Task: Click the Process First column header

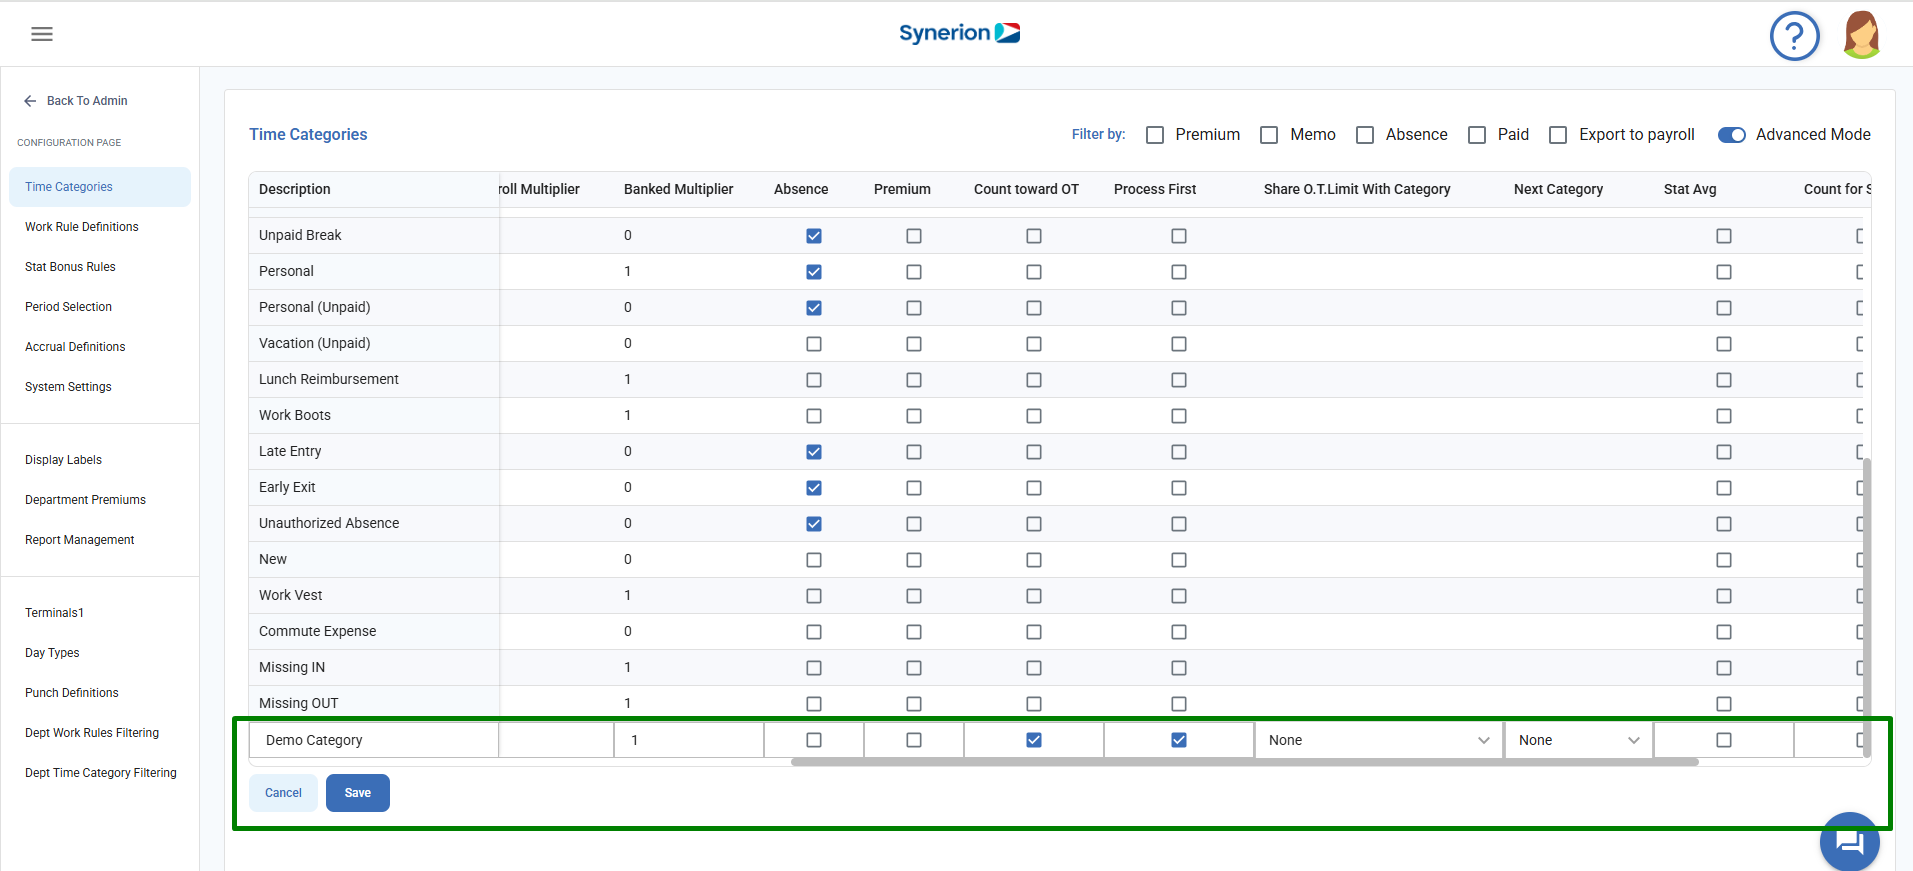Action: 1155,189
